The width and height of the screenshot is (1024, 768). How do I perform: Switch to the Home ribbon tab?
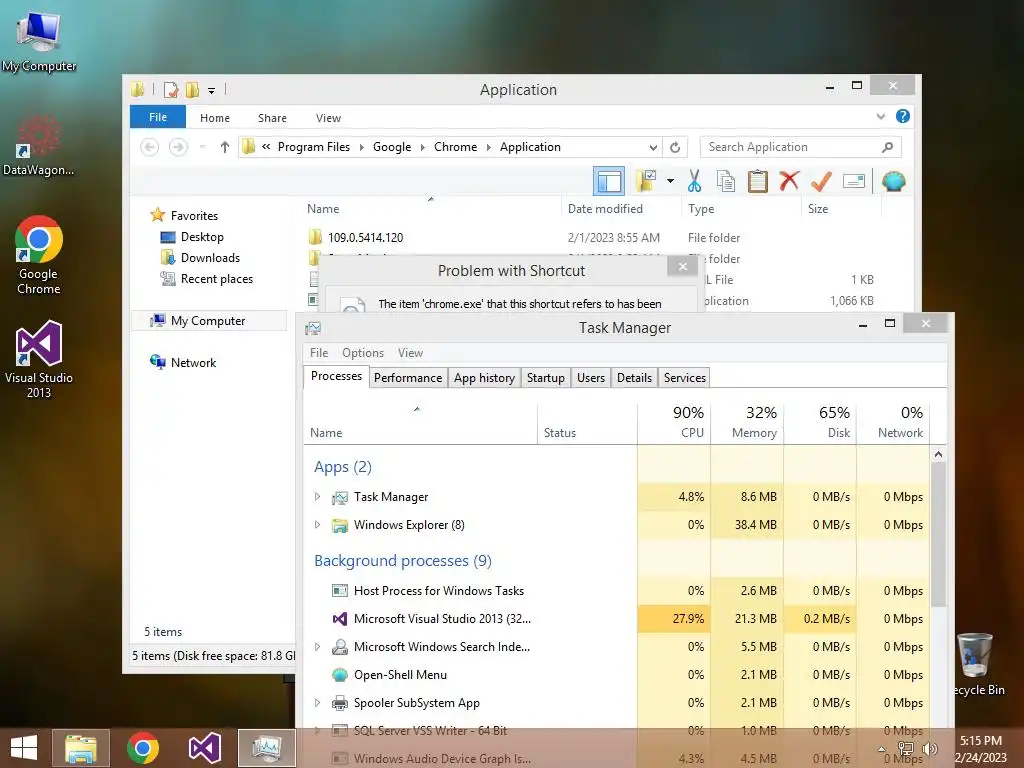pyautogui.click(x=215, y=118)
